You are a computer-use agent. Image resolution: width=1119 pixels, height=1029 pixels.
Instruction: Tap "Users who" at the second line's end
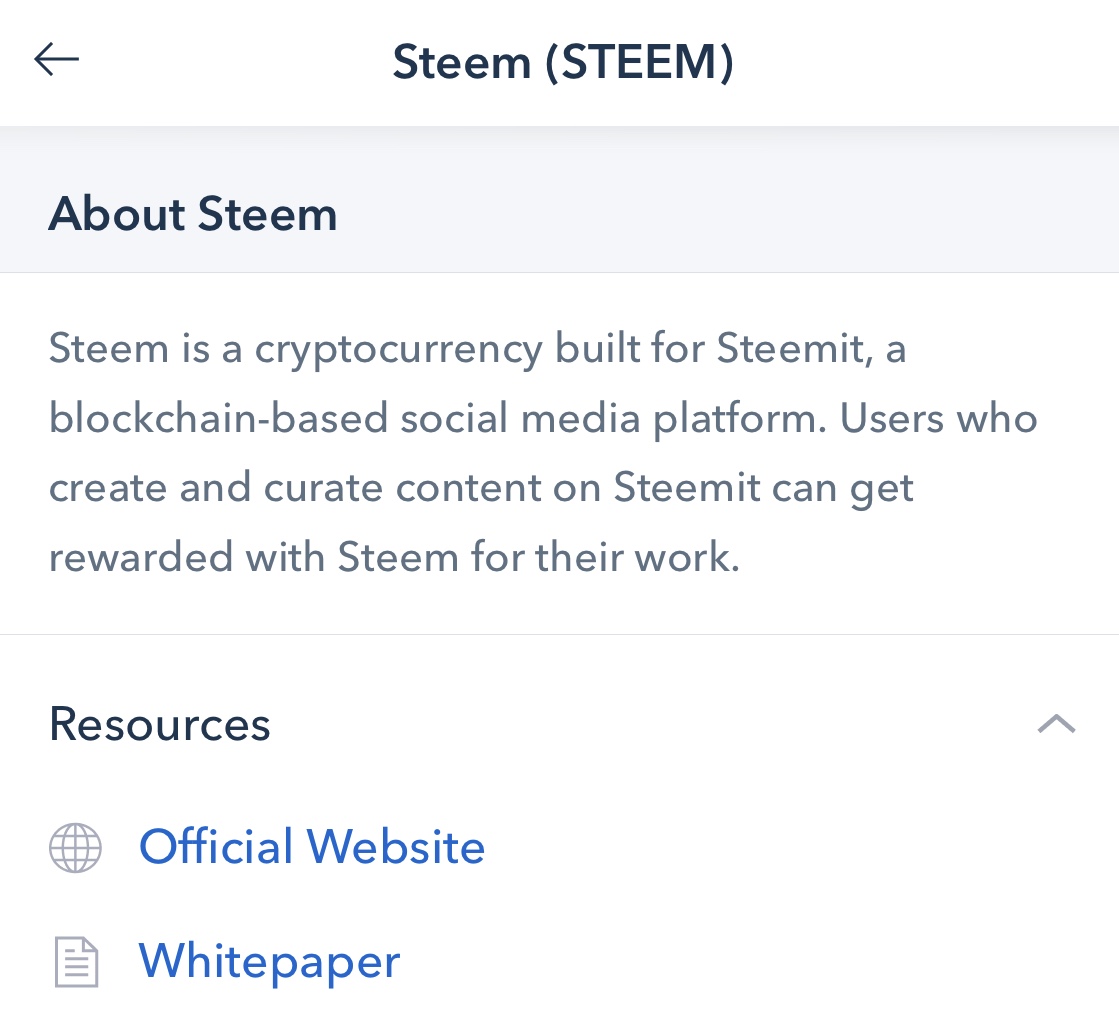pos(938,418)
